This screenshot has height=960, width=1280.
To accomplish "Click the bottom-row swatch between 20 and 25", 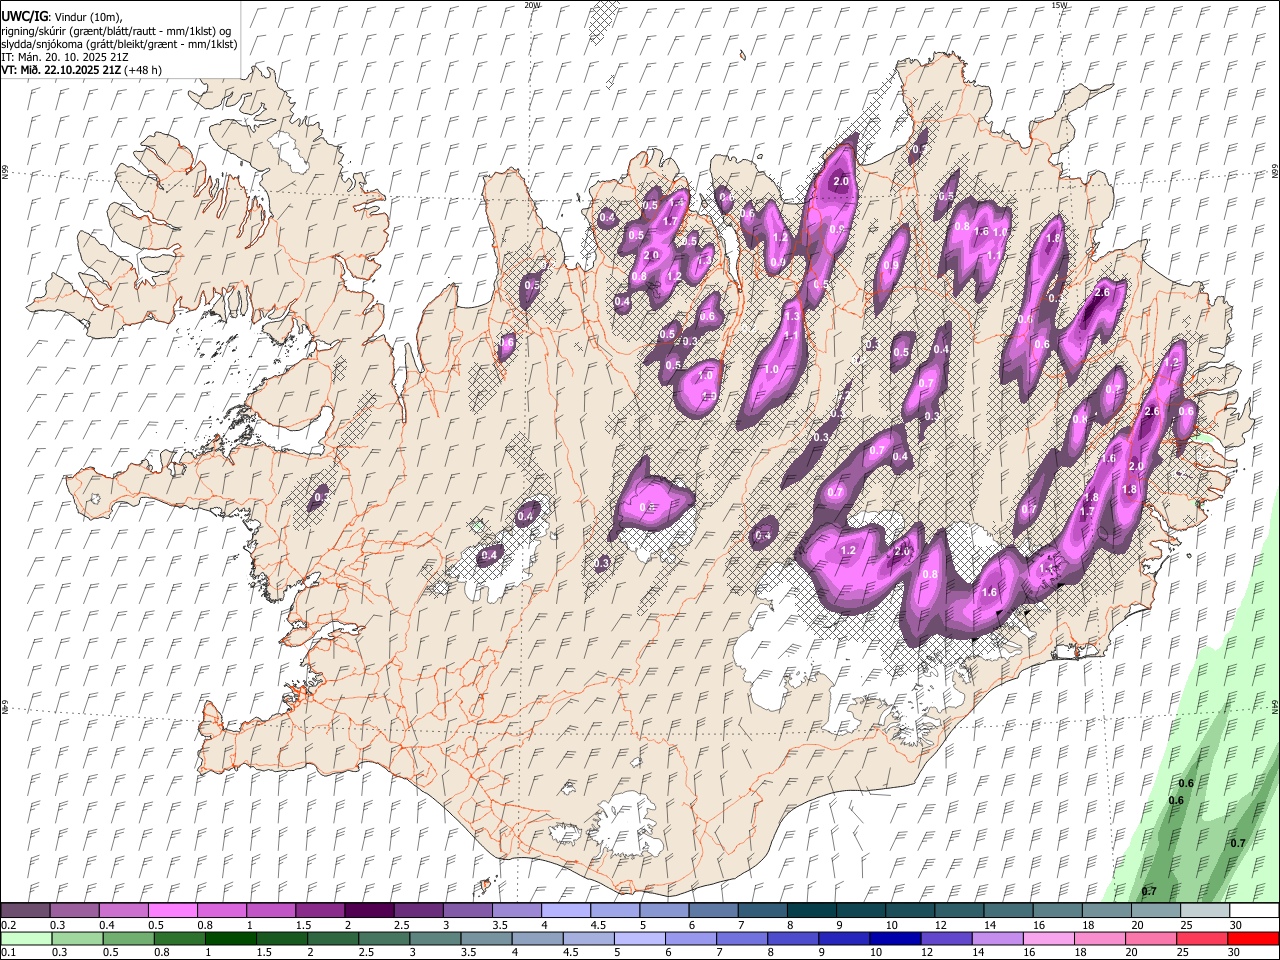I will tap(1150, 939).
